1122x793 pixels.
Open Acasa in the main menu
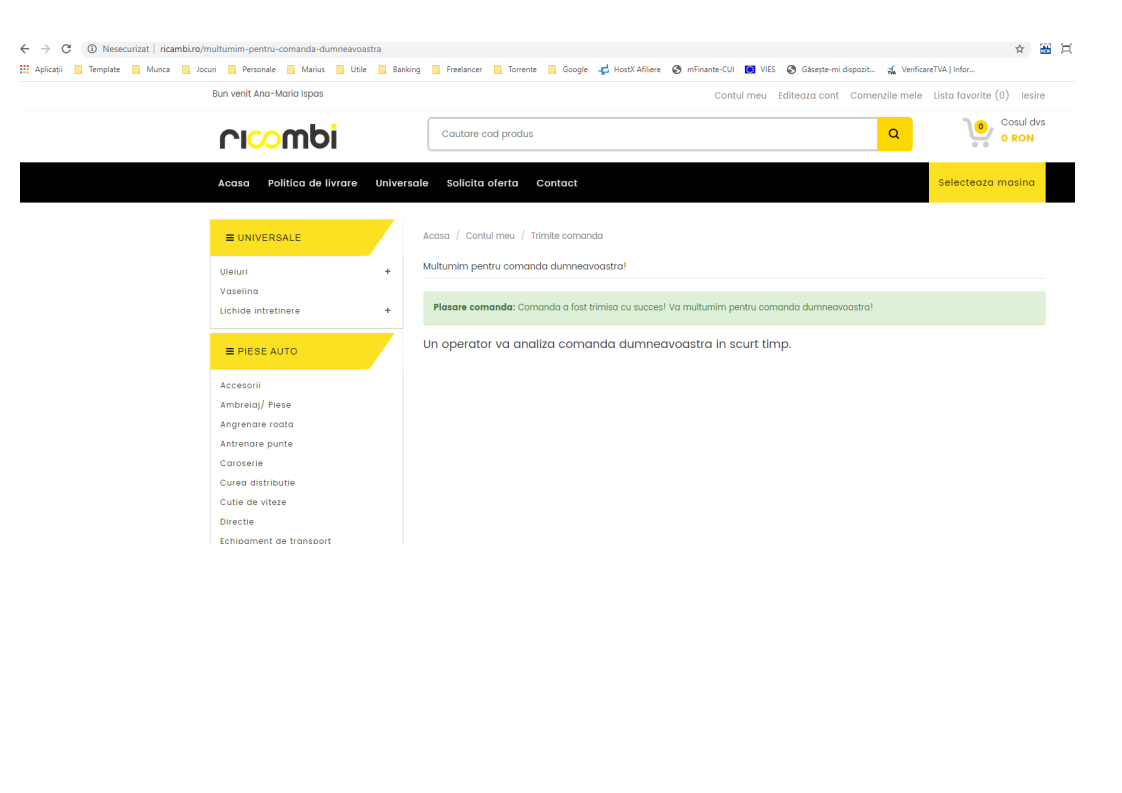pos(234,183)
